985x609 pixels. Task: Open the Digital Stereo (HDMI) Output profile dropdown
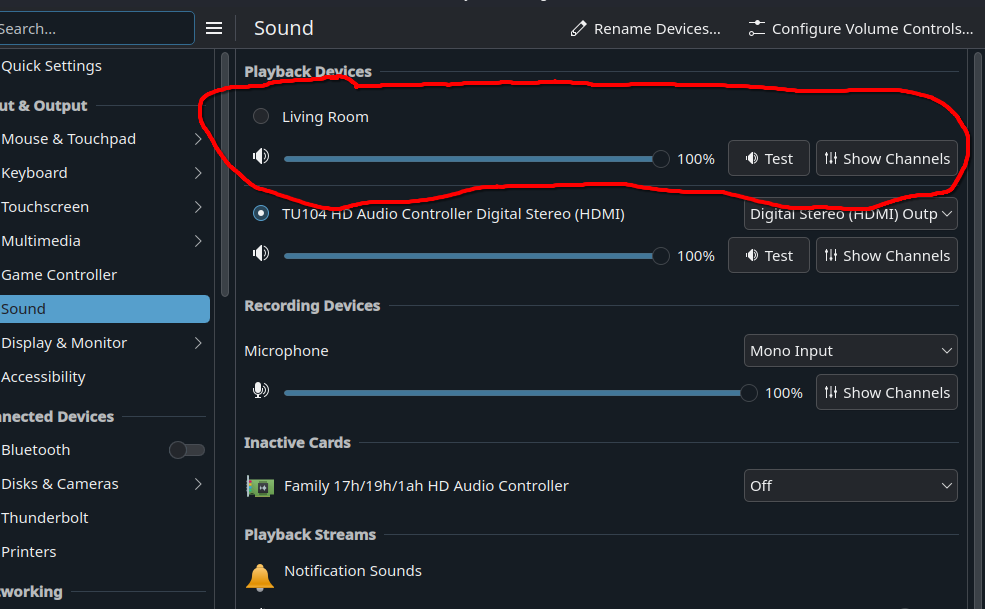point(851,214)
